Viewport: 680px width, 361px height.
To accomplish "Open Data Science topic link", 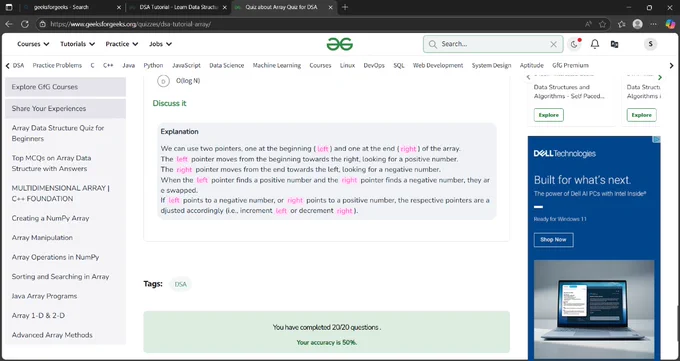I will coord(226,66).
